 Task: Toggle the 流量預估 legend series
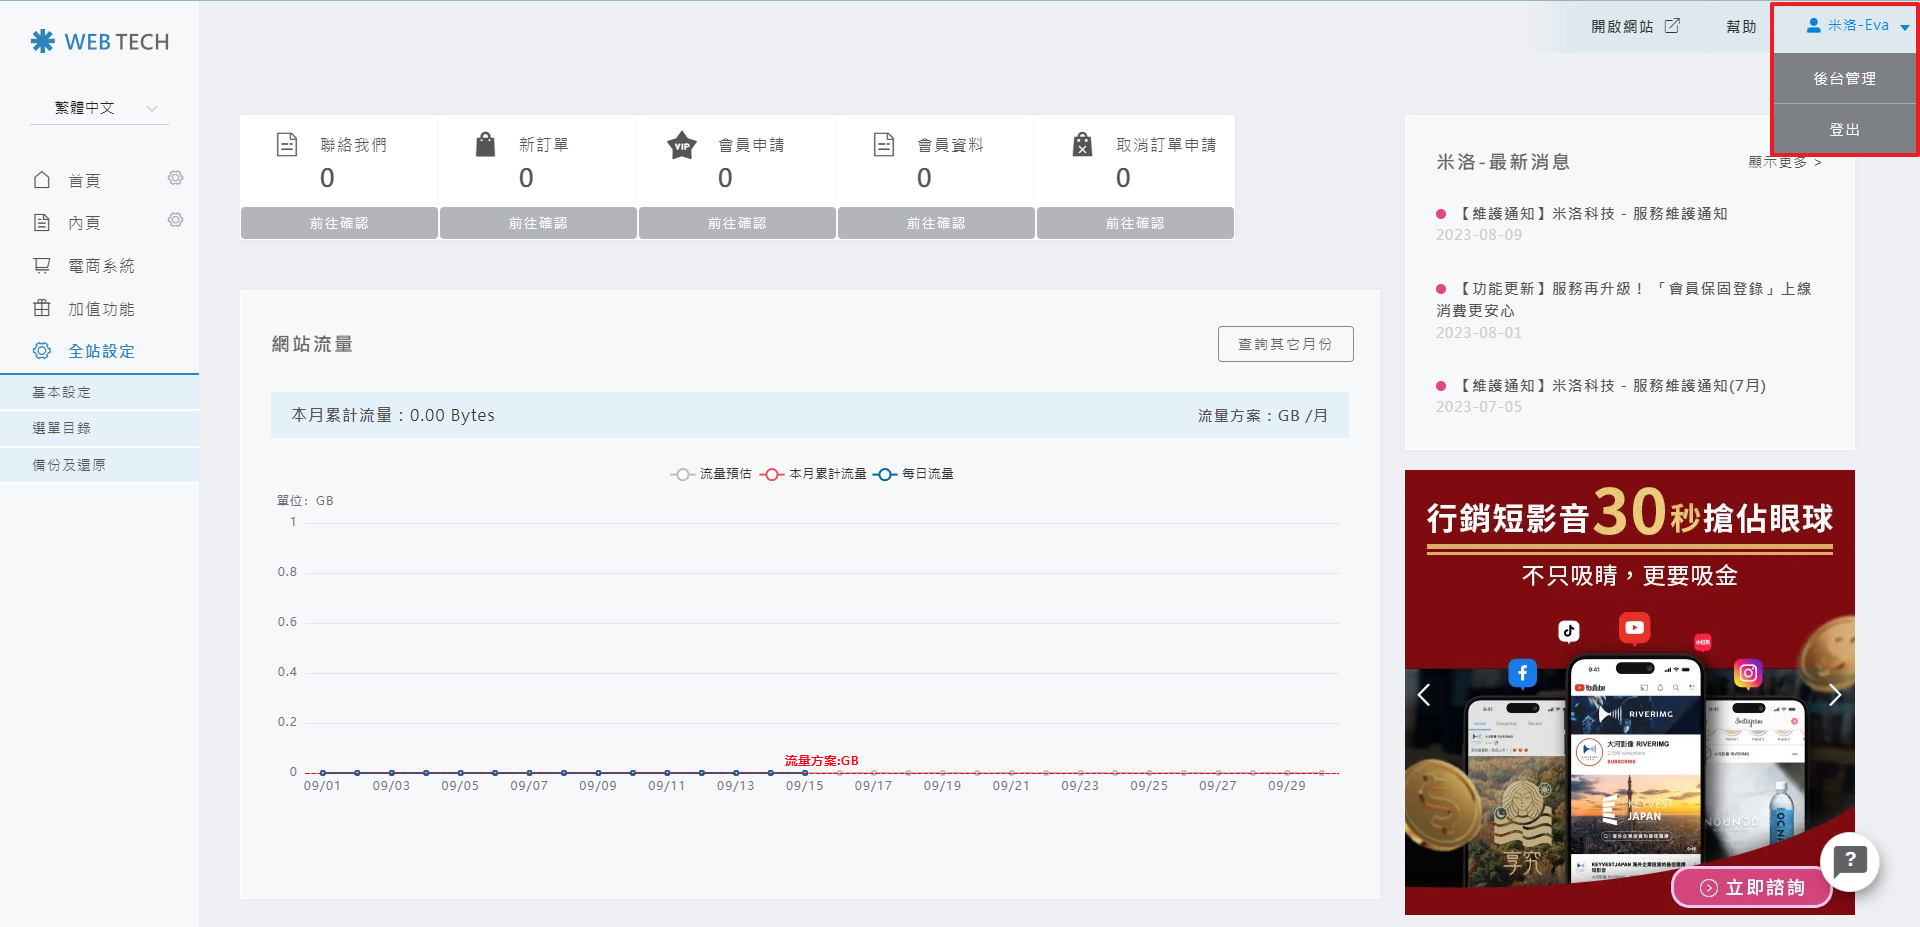pyautogui.click(x=711, y=474)
